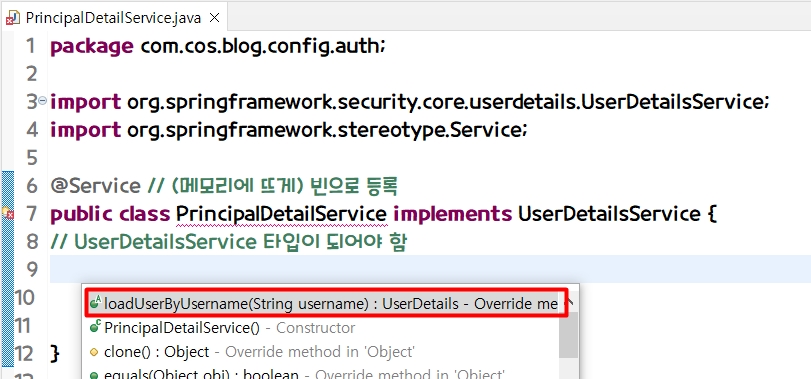The image size is (811, 379).
Task: Click the suggestion popup scrollbar thumb
Action: (568, 334)
